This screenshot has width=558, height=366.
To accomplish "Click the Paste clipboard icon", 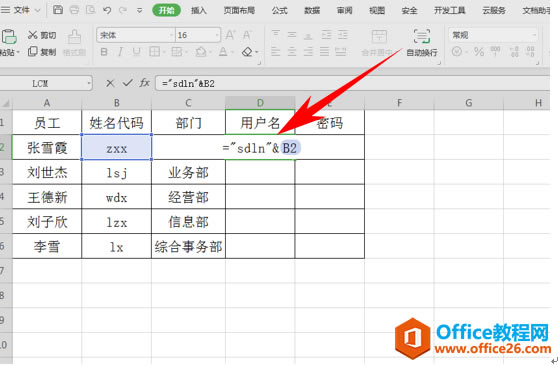I will (9, 36).
